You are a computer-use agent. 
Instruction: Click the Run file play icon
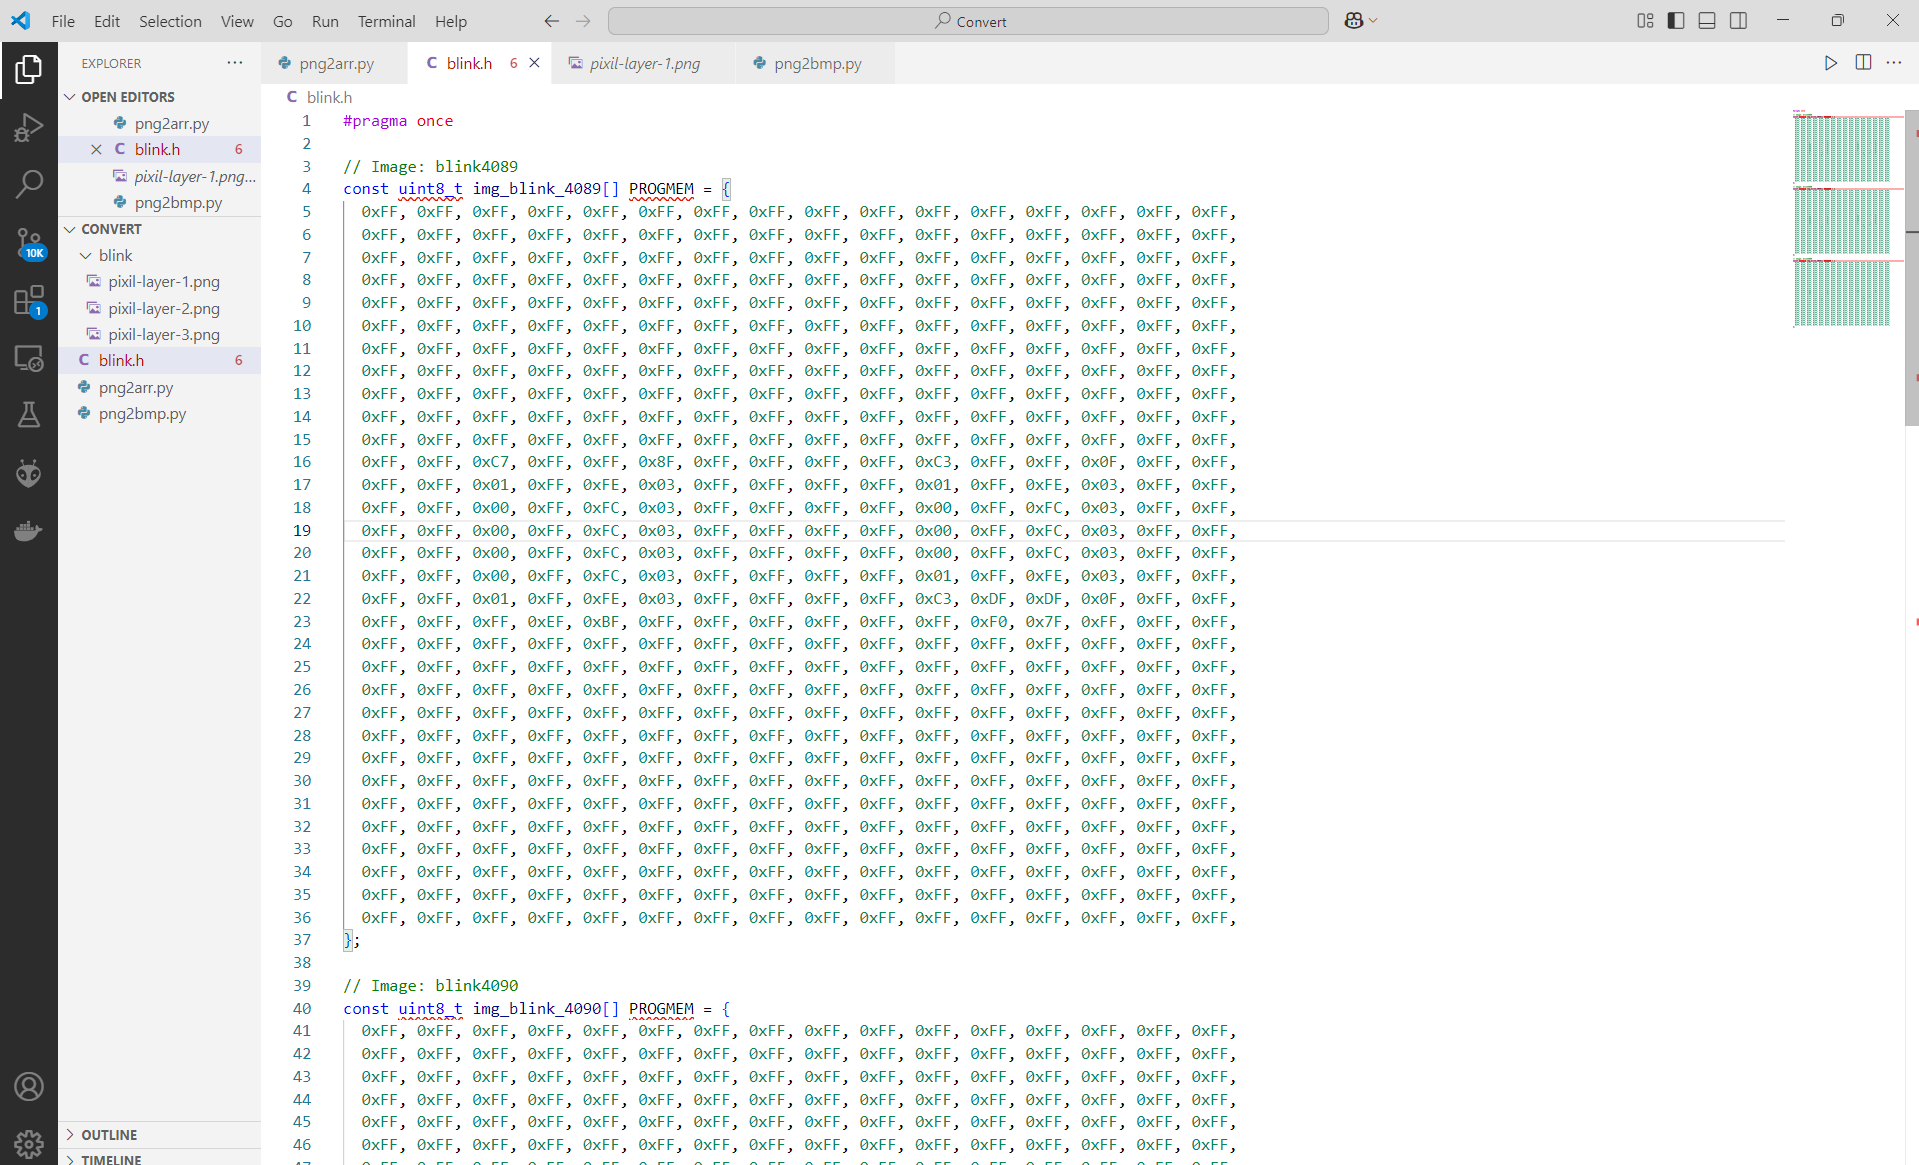coord(1830,63)
